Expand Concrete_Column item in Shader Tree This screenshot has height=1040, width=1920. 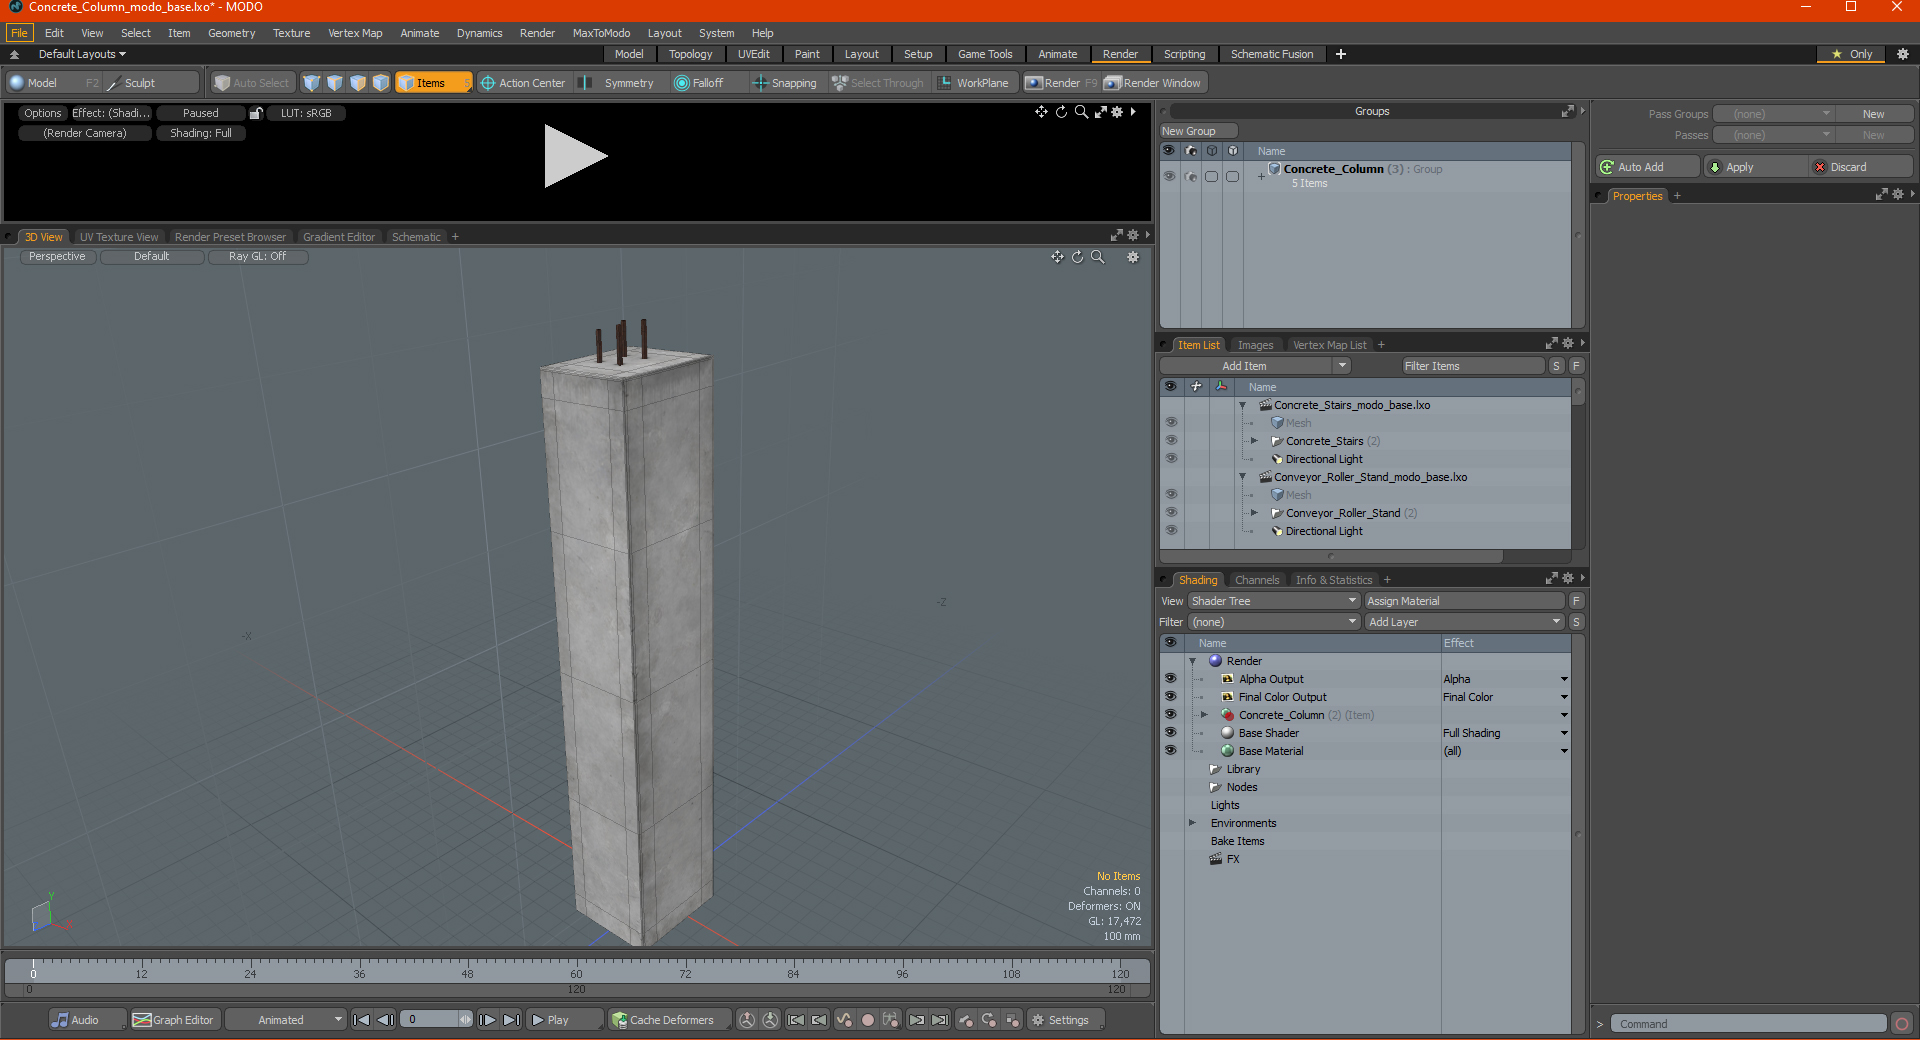[x=1204, y=715]
